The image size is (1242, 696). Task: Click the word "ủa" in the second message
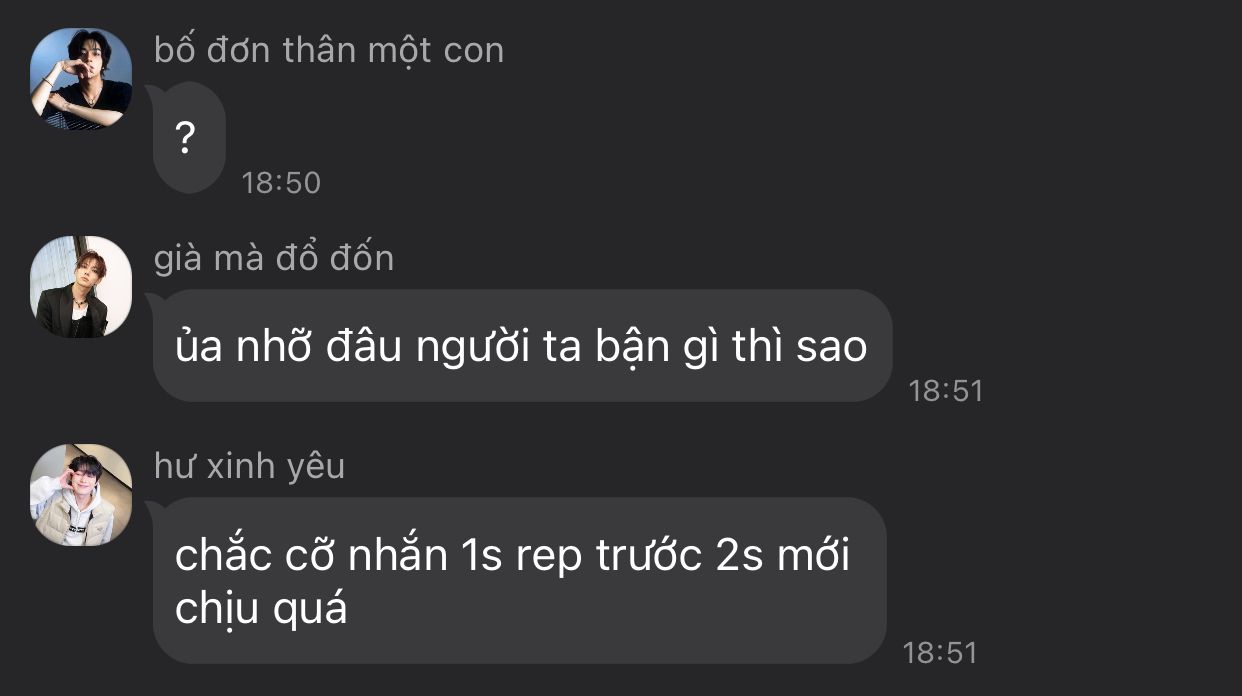pyautogui.click(x=199, y=346)
